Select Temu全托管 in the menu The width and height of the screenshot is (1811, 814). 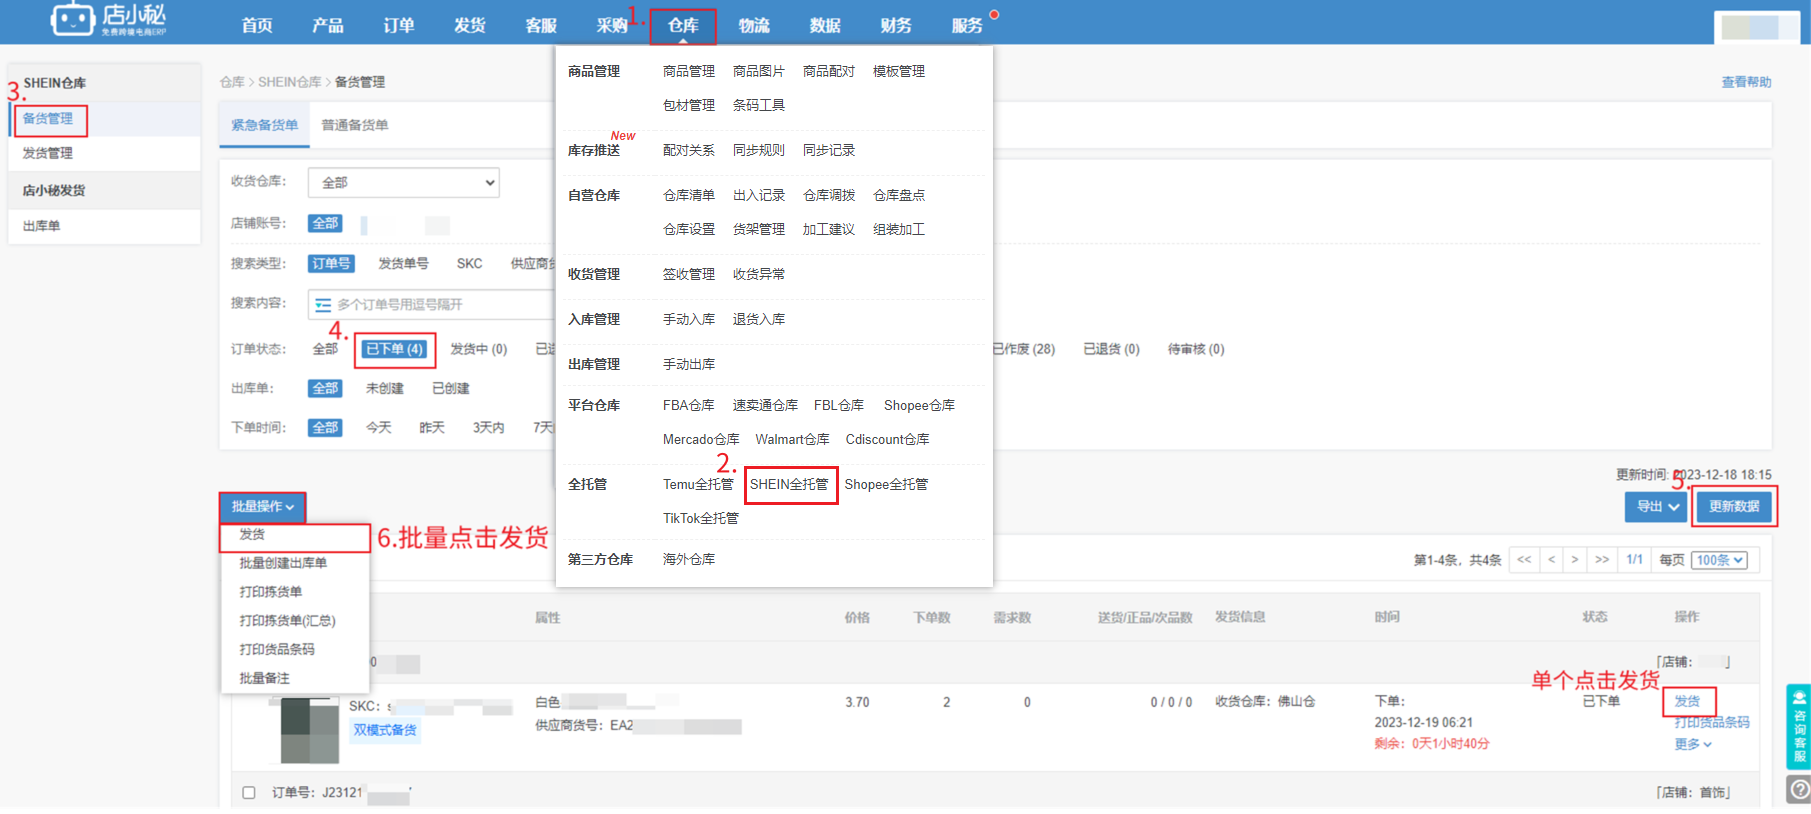pyautogui.click(x=698, y=484)
